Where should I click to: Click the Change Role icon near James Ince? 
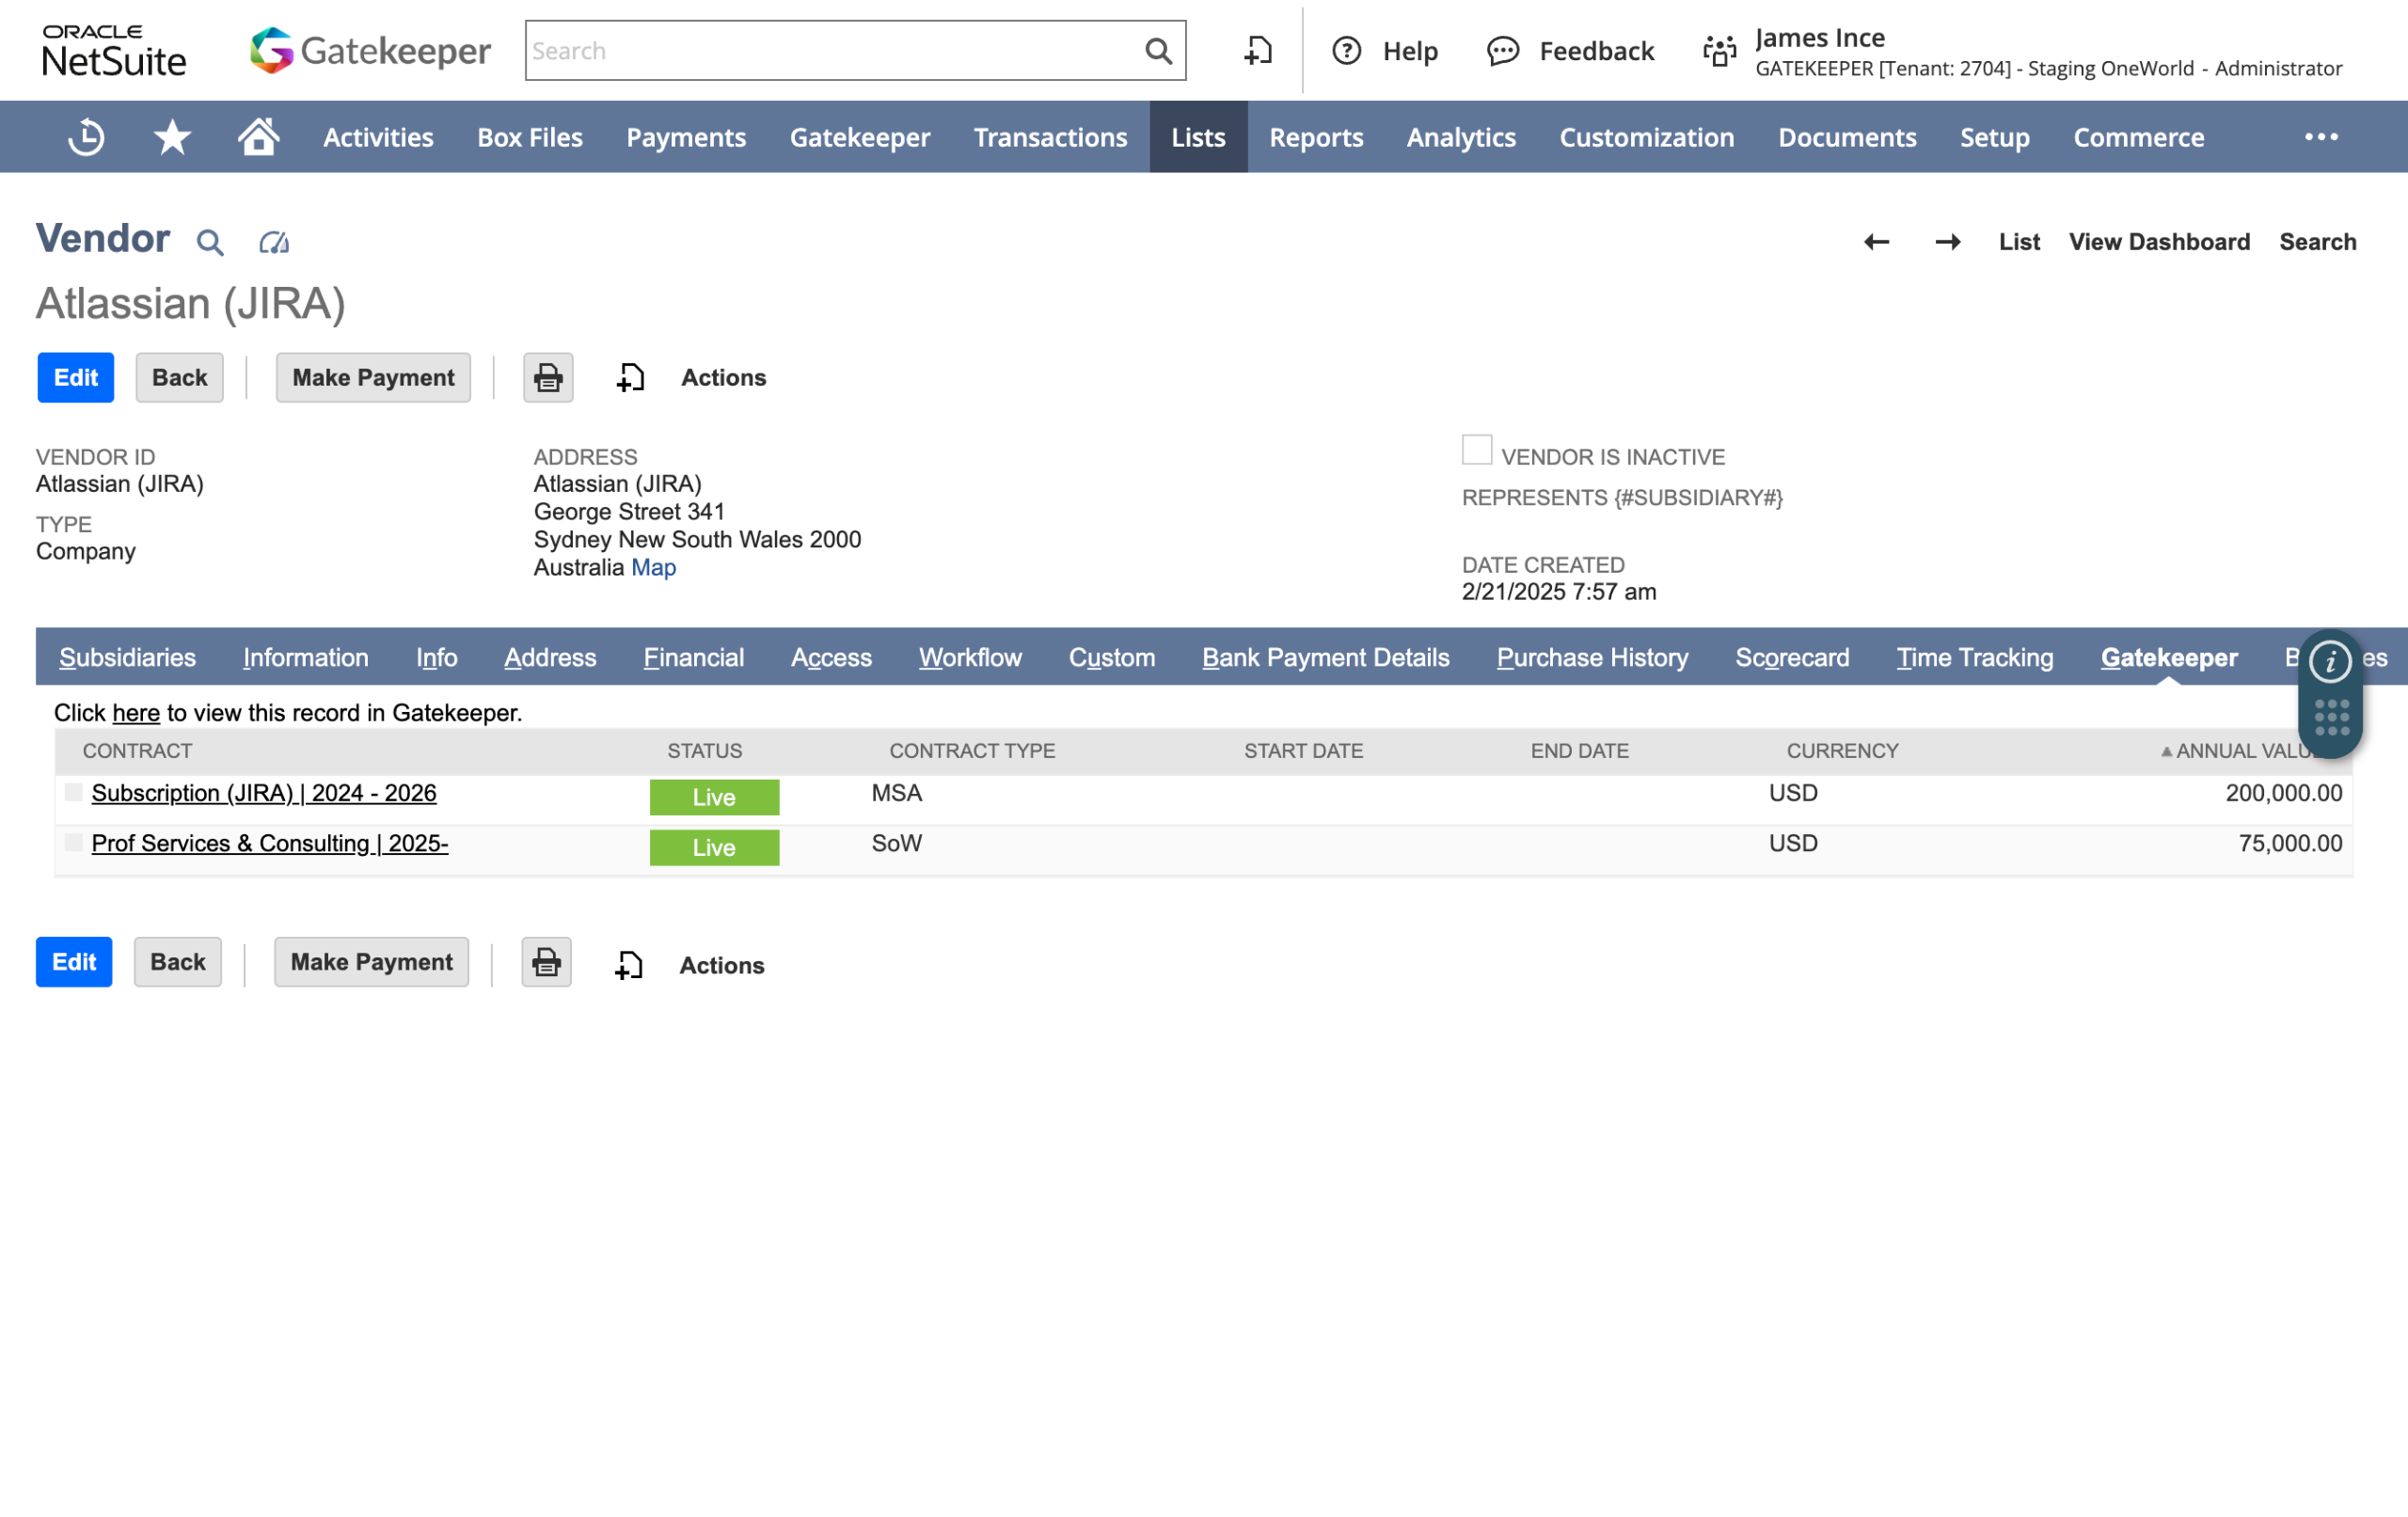coord(1719,51)
